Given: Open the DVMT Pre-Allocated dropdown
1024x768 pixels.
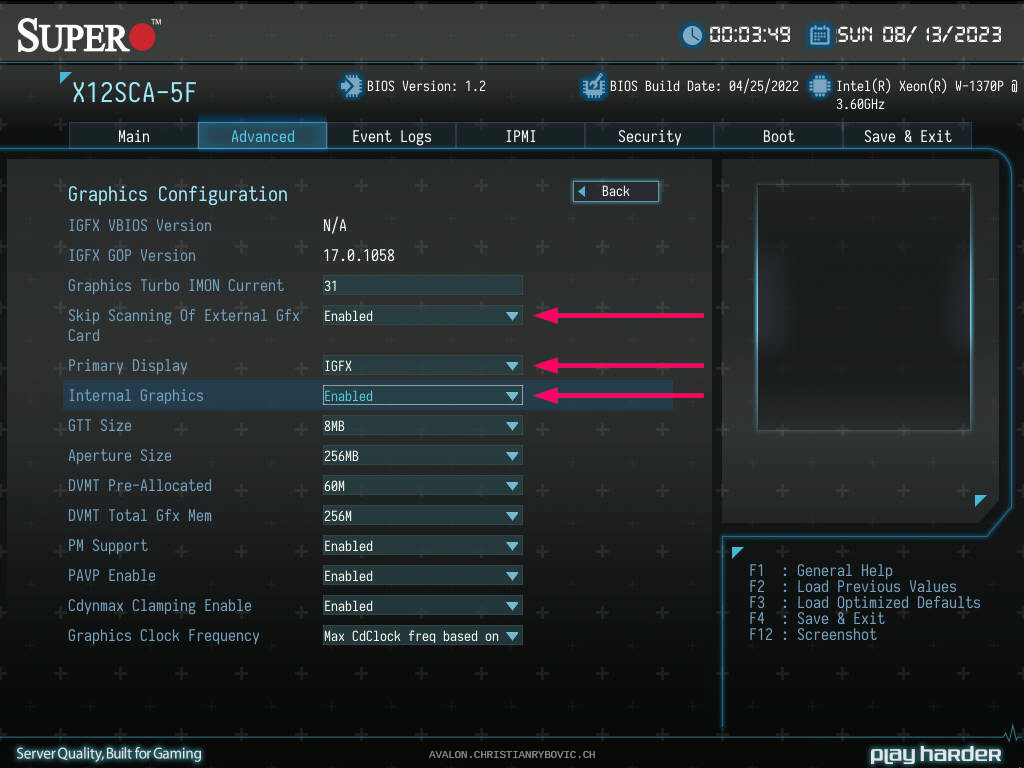Looking at the screenshot, I should tap(422, 486).
